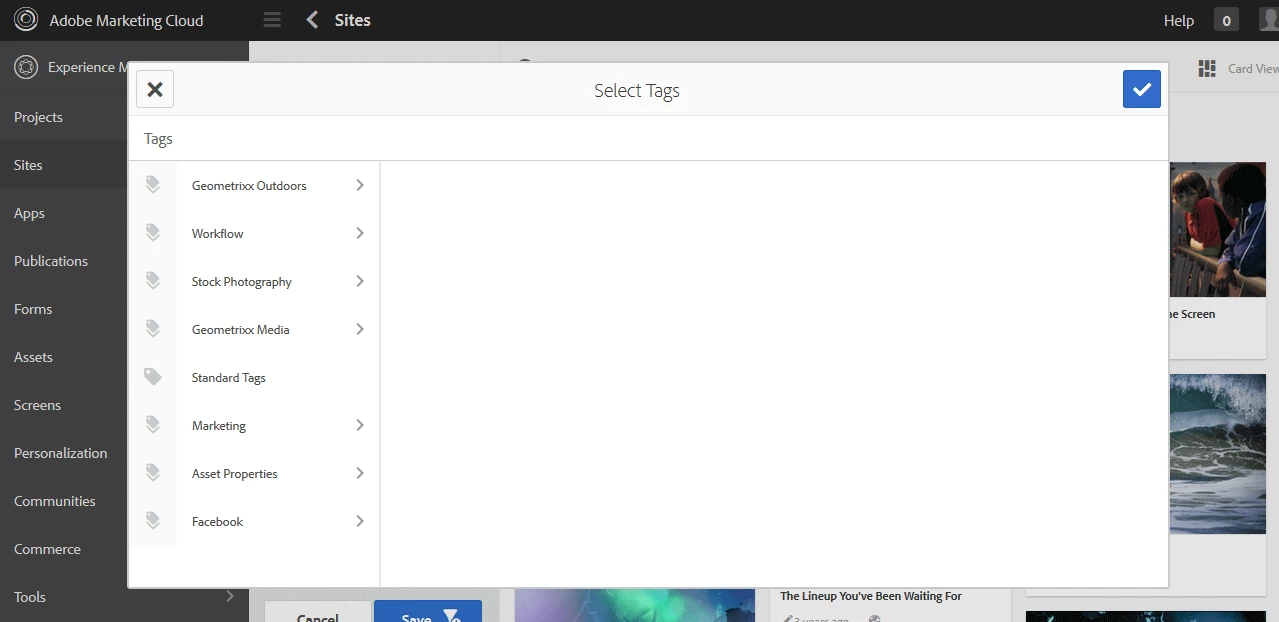Screen dimensions: 1279x622
Task: Click the tag icon beside Asset Properties
Action: [x=153, y=473]
